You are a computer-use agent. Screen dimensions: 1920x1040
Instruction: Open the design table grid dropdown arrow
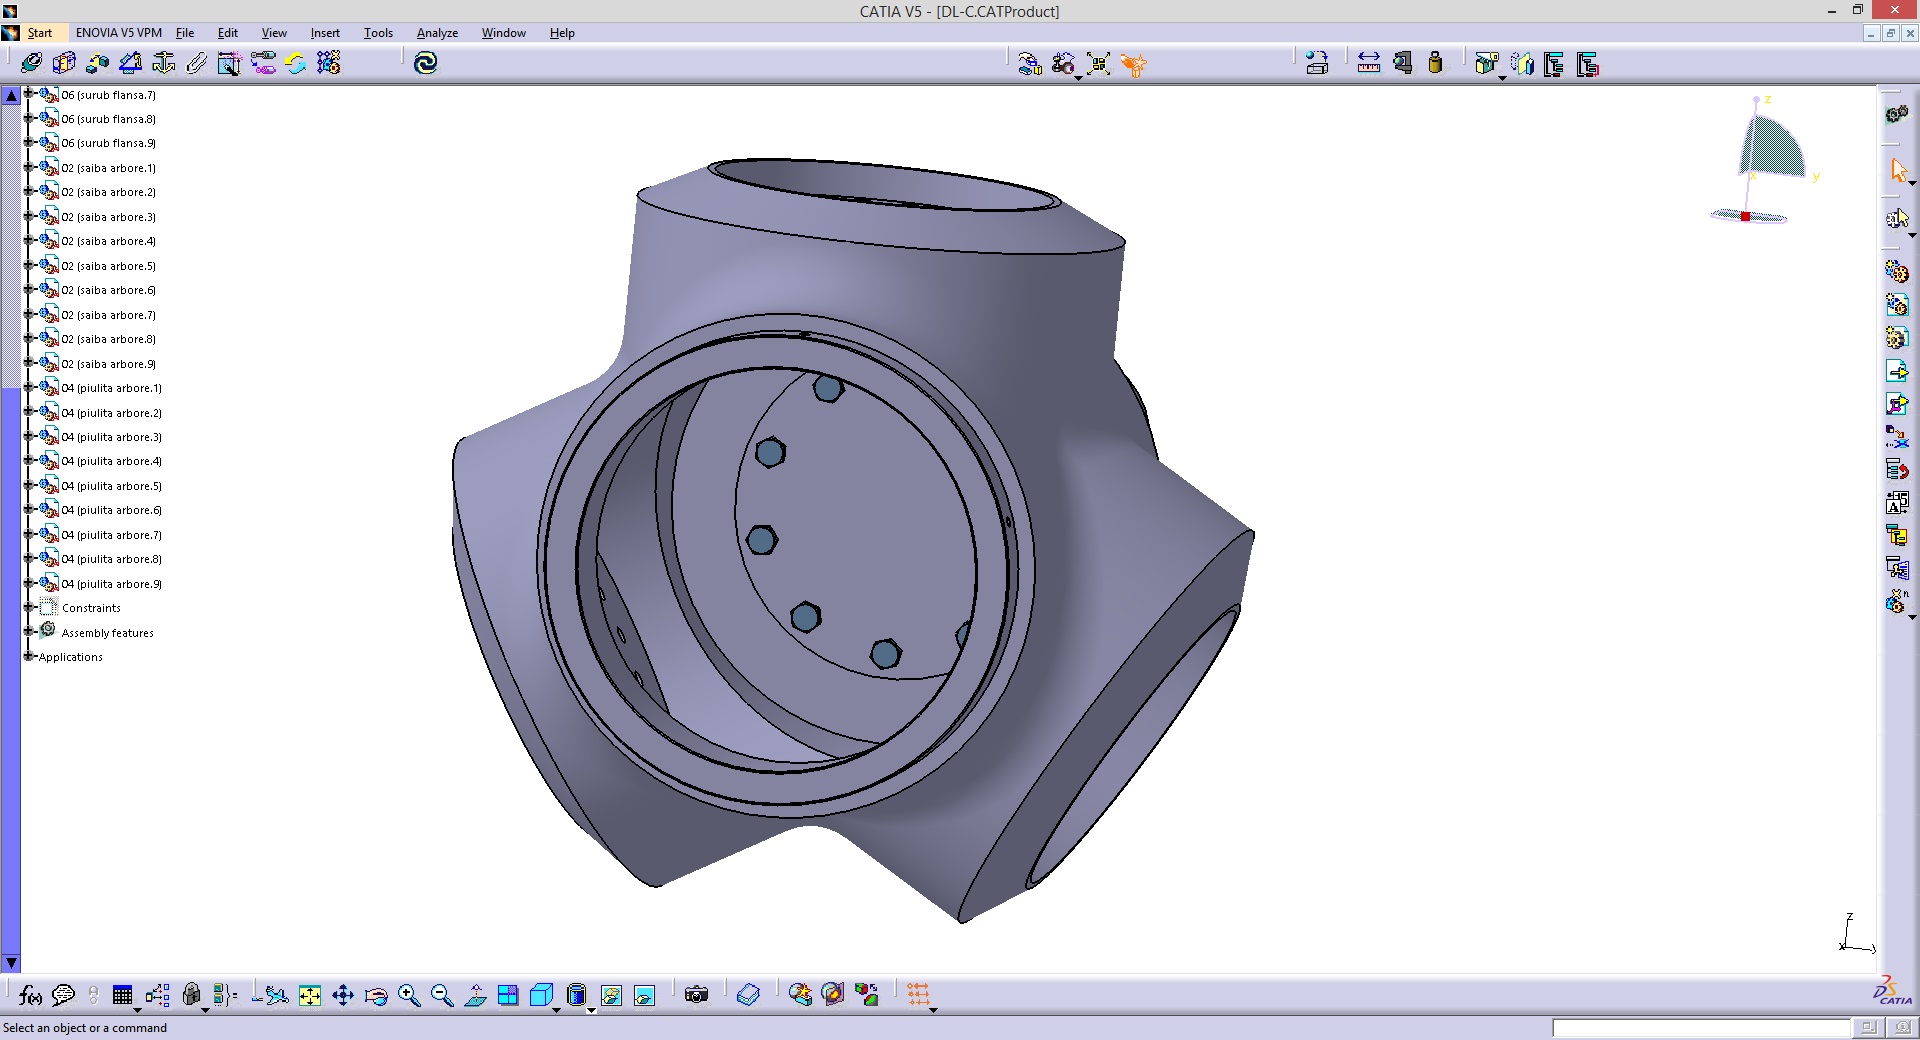(137, 1009)
